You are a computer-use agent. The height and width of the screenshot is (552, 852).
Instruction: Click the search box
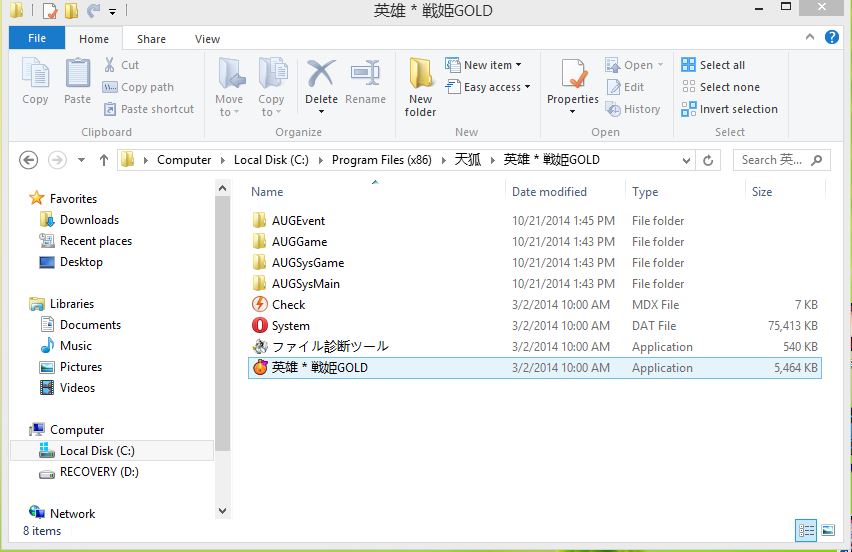[781, 160]
